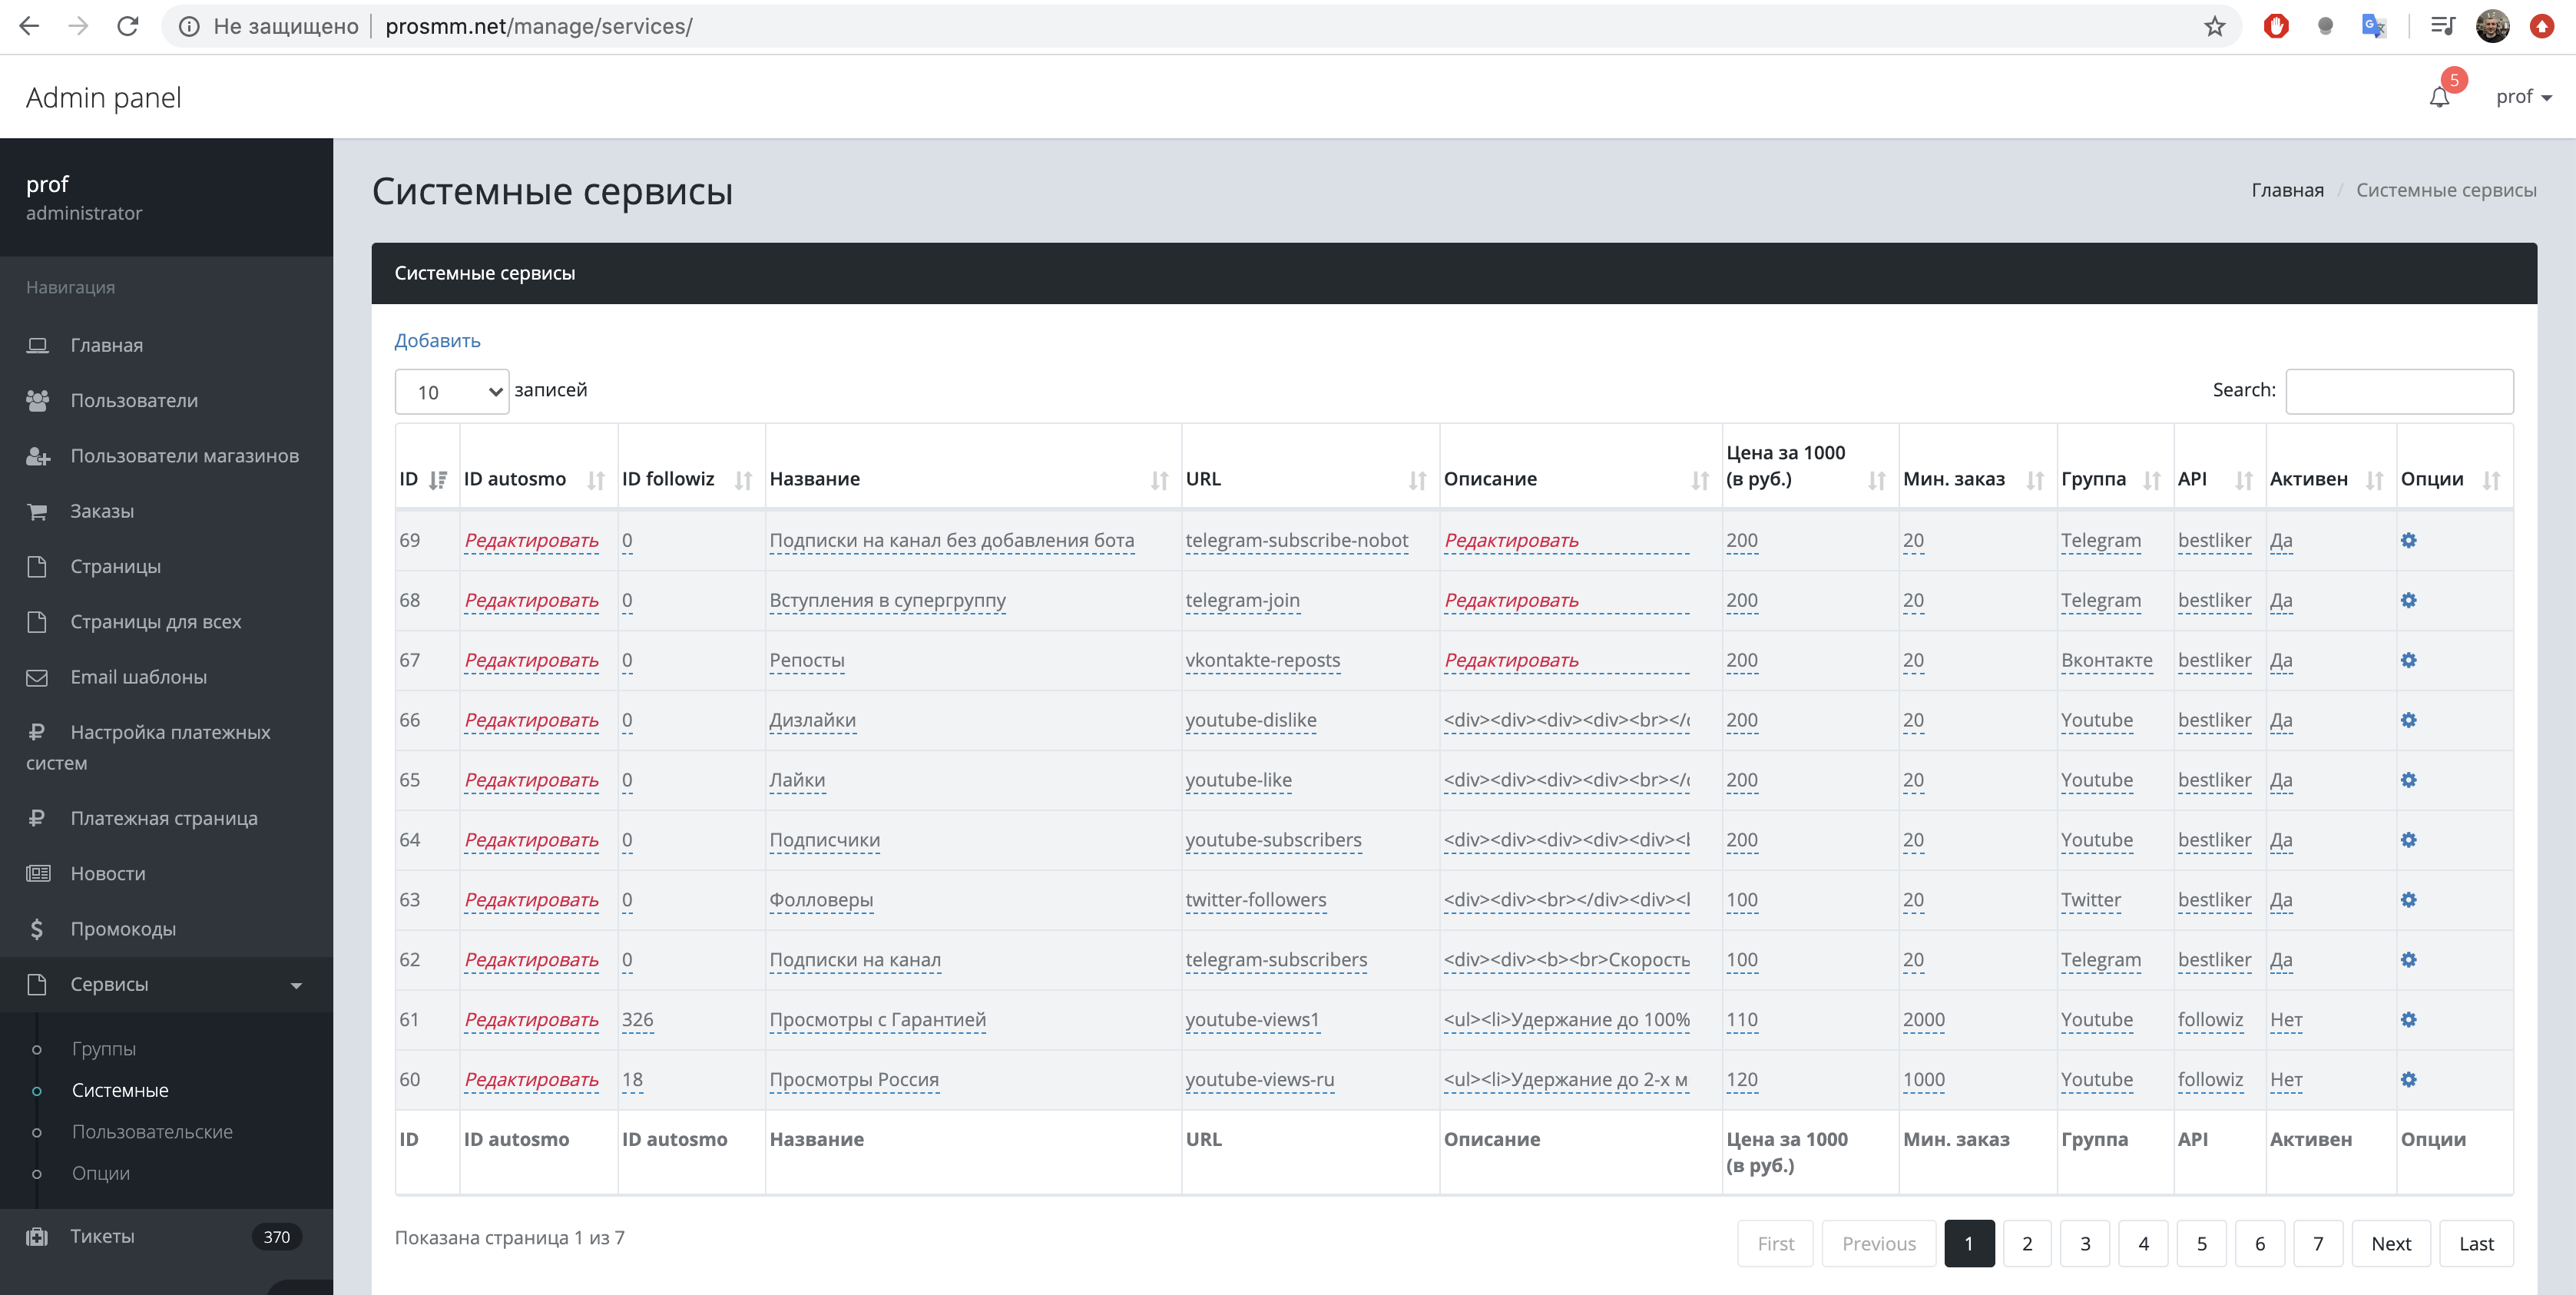The image size is (2576, 1295).
Task: Click the Добавить link
Action: point(437,340)
